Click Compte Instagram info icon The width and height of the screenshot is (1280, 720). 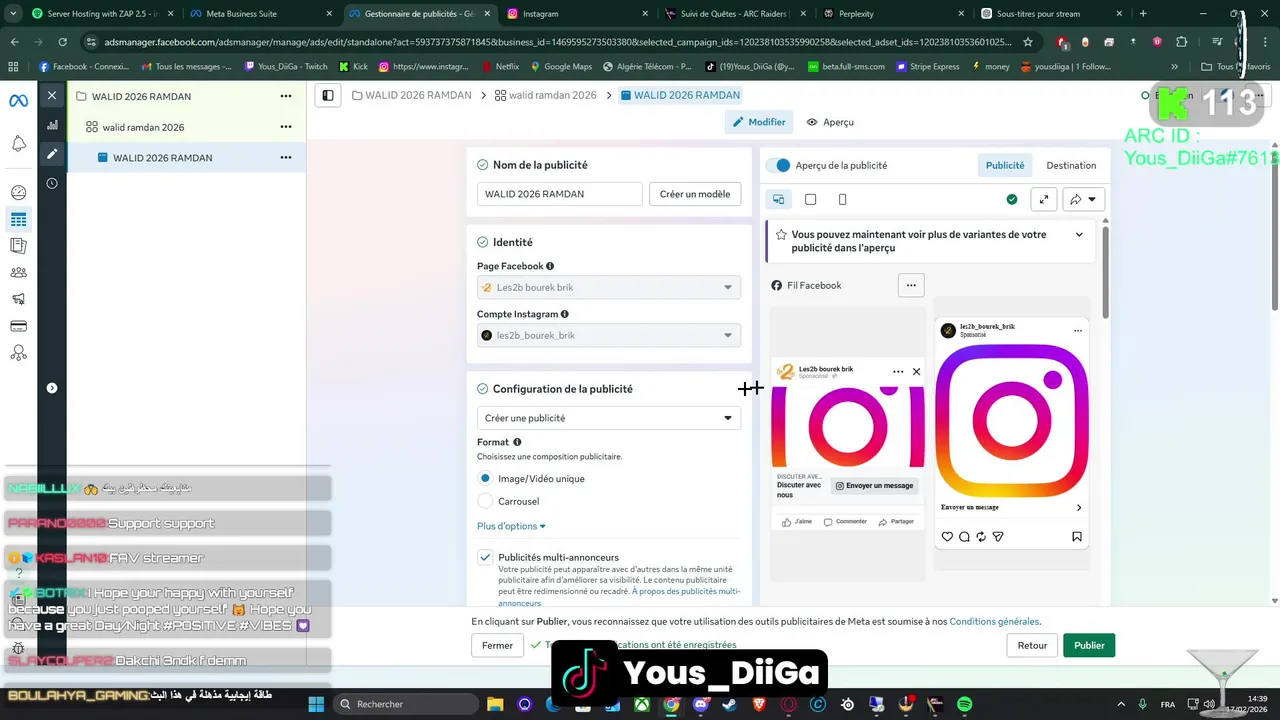point(565,314)
